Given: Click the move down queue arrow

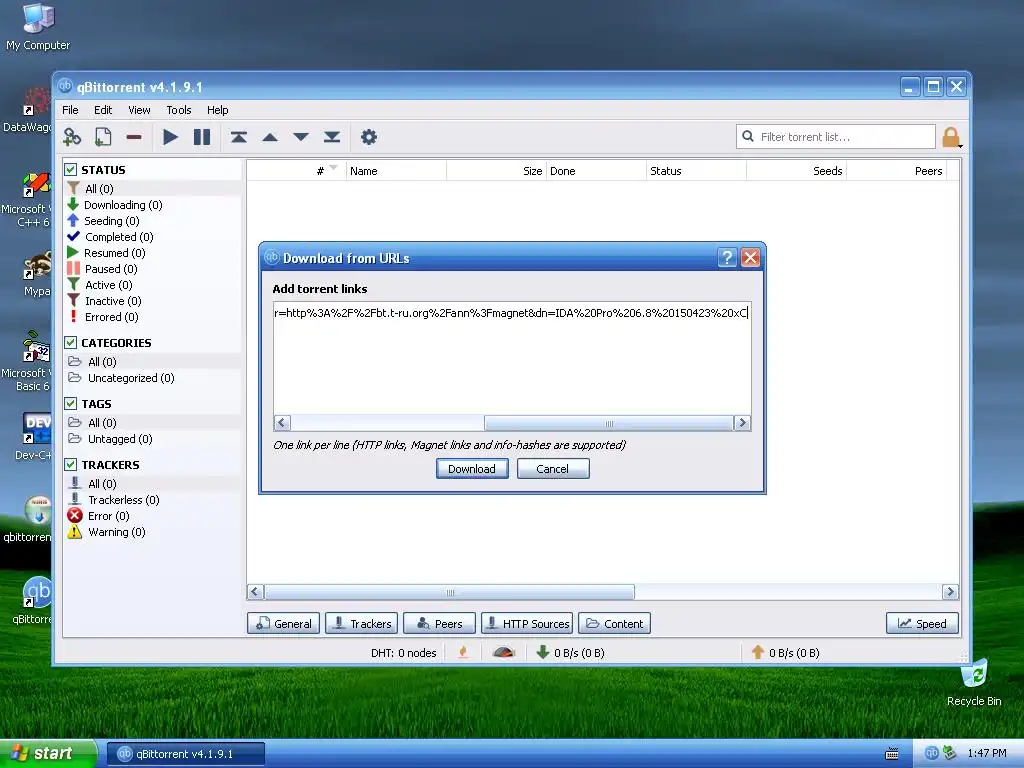Looking at the screenshot, I should 301,137.
